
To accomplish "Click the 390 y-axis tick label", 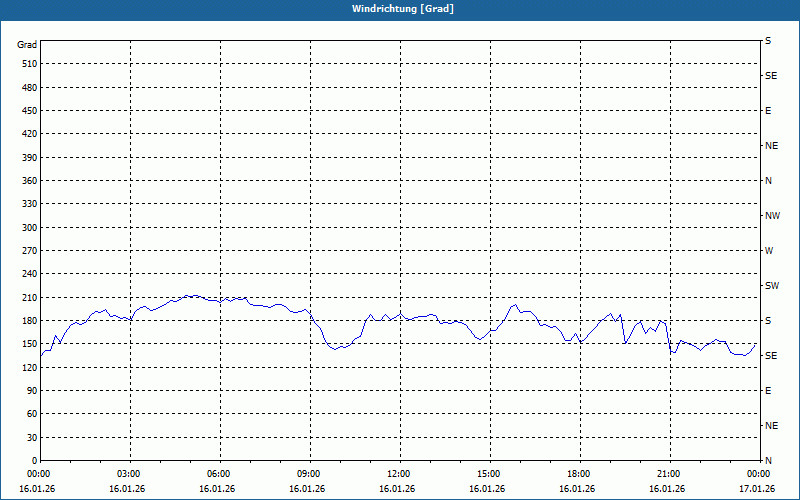I will click(30, 158).
